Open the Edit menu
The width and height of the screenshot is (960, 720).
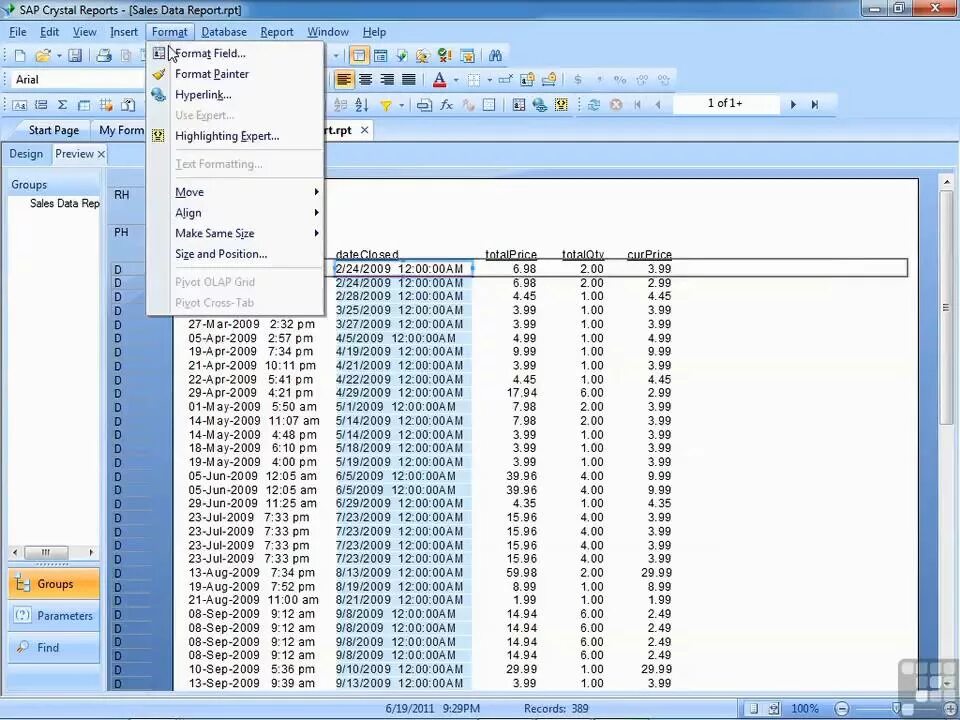point(50,32)
